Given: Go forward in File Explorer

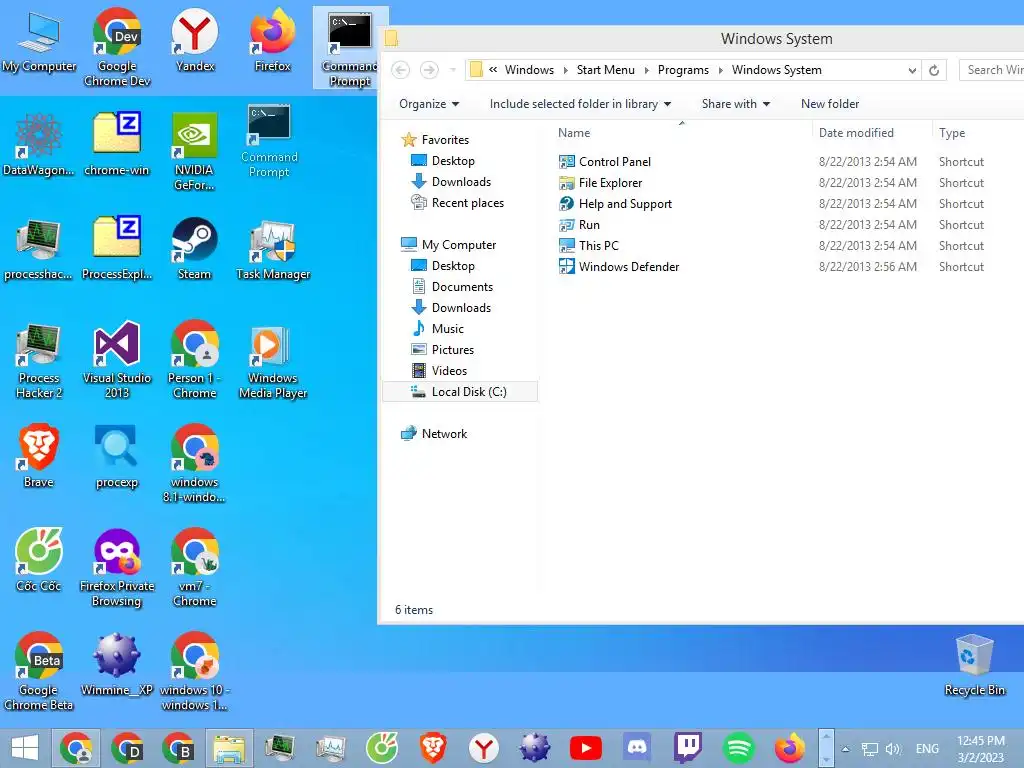Looking at the screenshot, I should pos(428,70).
